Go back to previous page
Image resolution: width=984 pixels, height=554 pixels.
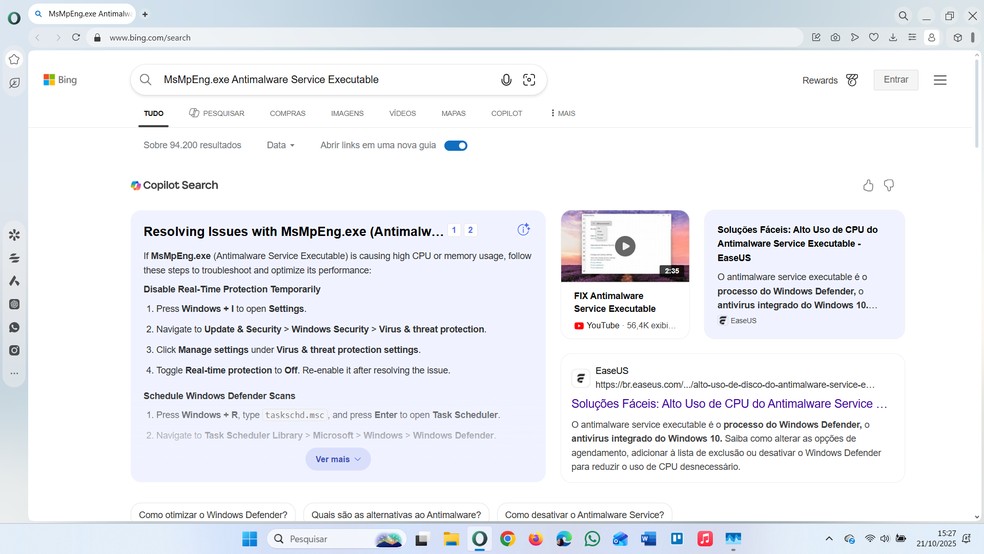(38, 38)
